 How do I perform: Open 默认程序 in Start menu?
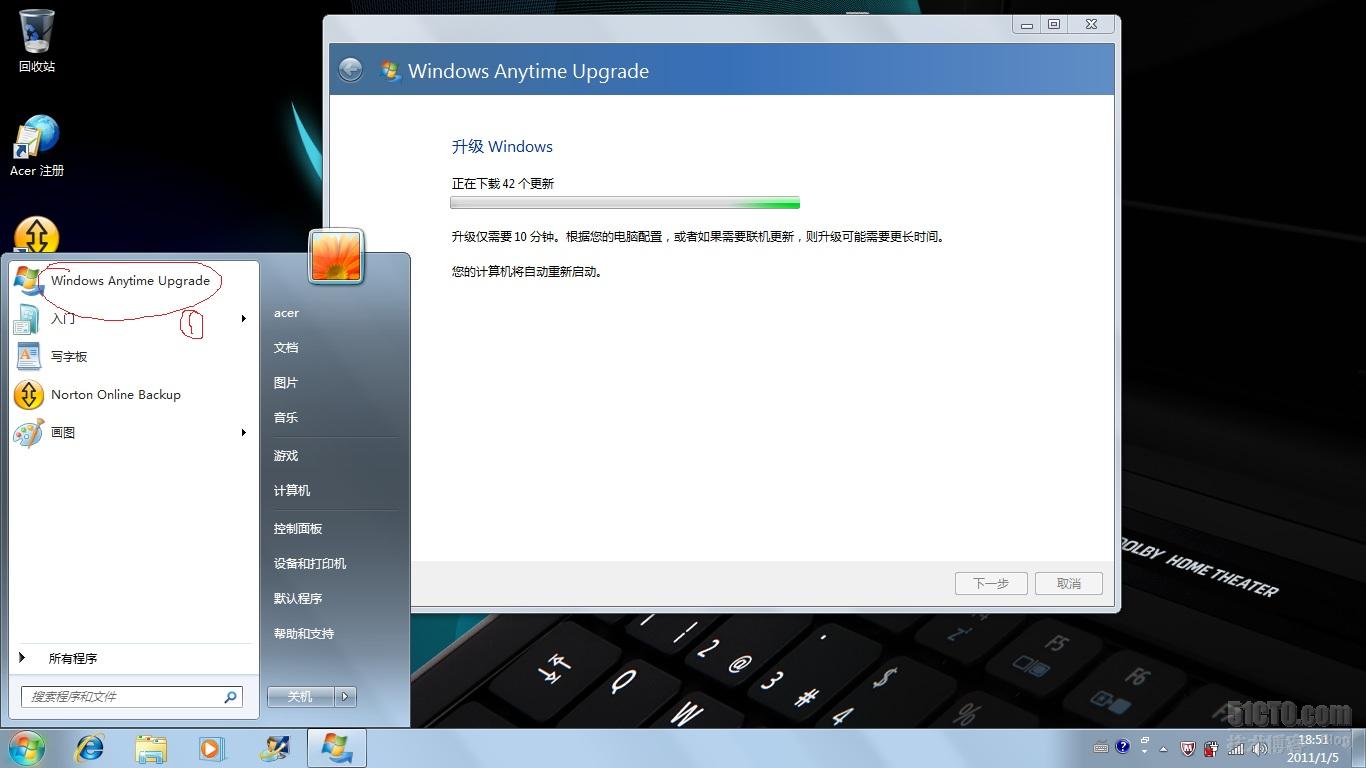[x=298, y=599]
